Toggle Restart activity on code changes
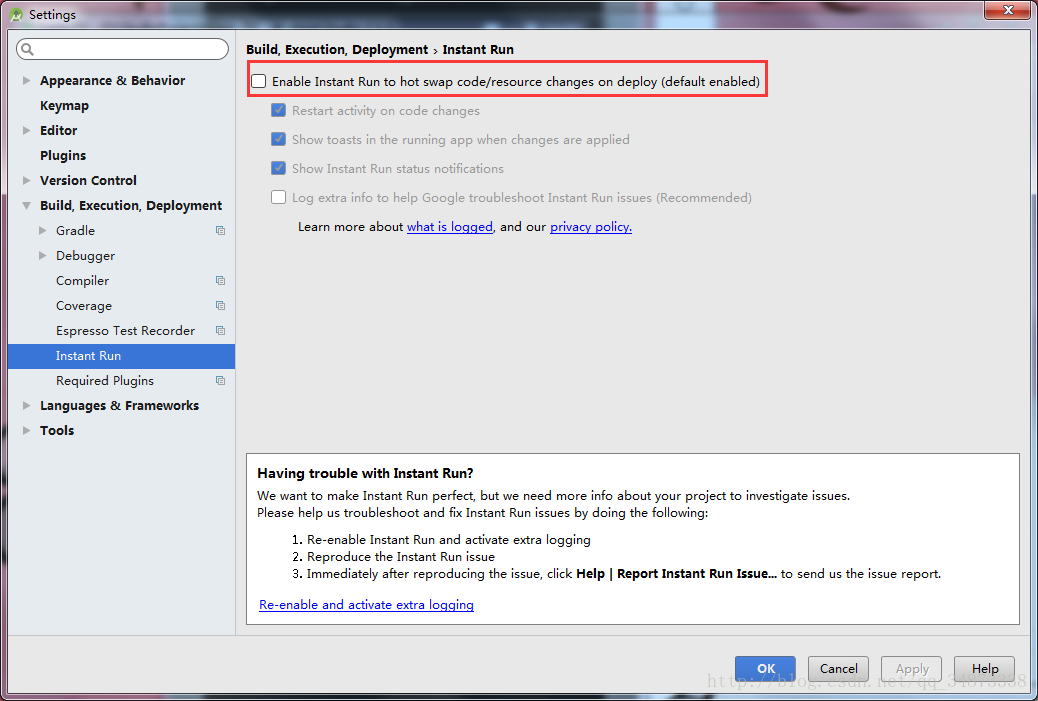1038x701 pixels. (x=279, y=111)
